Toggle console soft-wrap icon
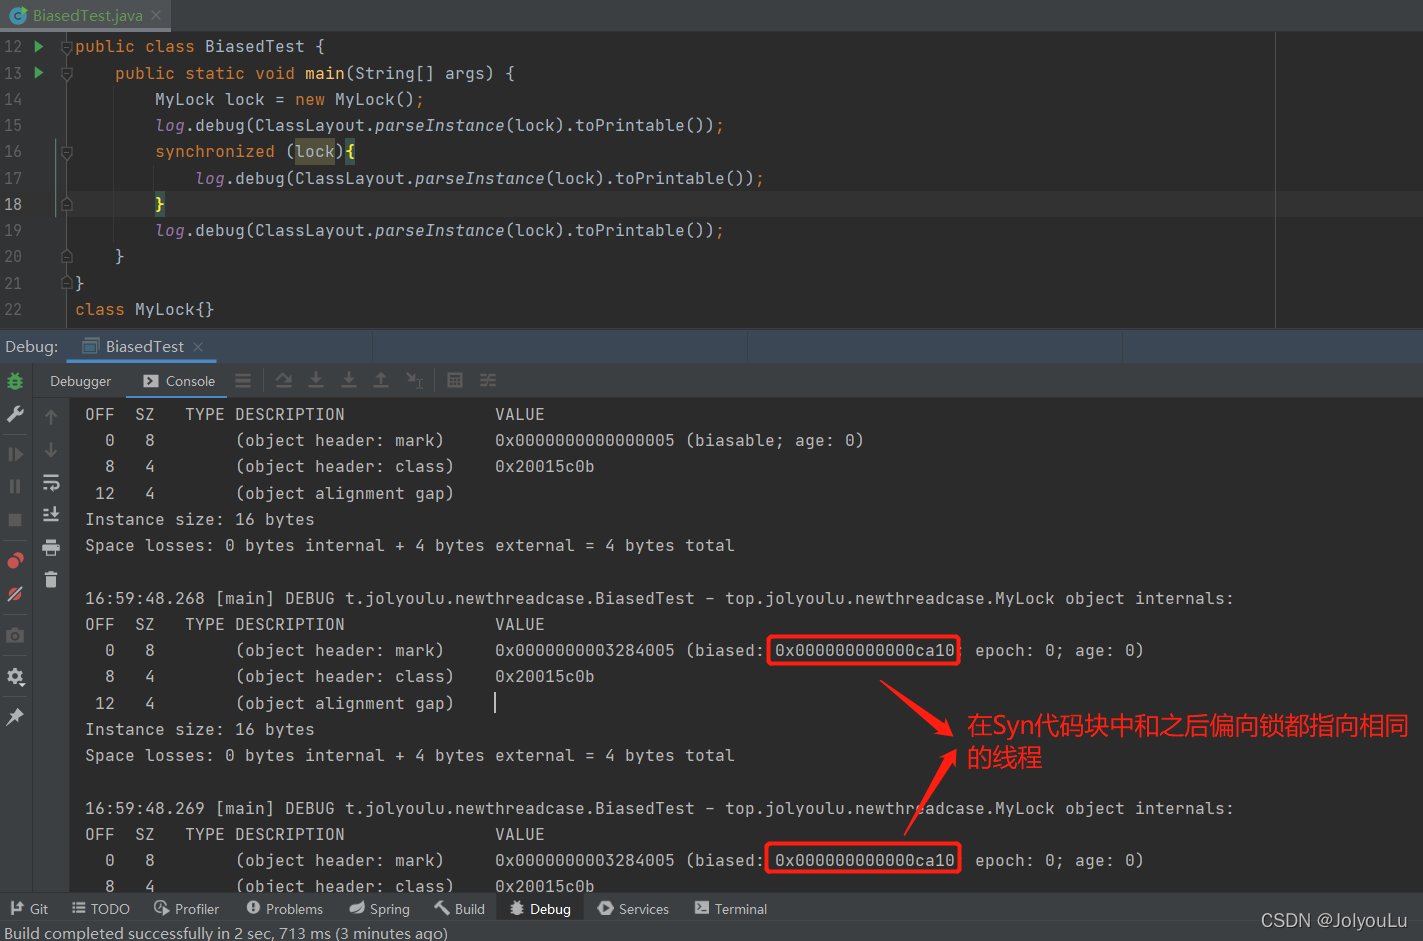The width and height of the screenshot is (1423, 941). tap(51, 483)
